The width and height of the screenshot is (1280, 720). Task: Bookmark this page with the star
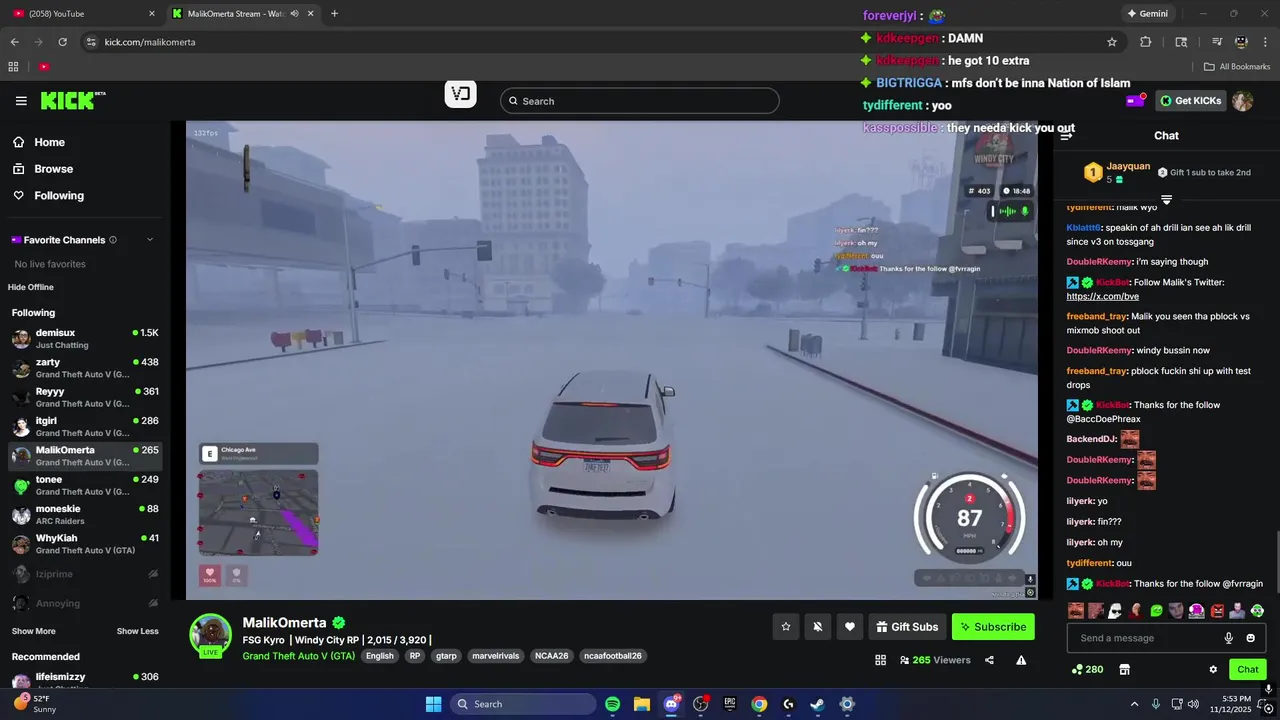point(1112,42)
